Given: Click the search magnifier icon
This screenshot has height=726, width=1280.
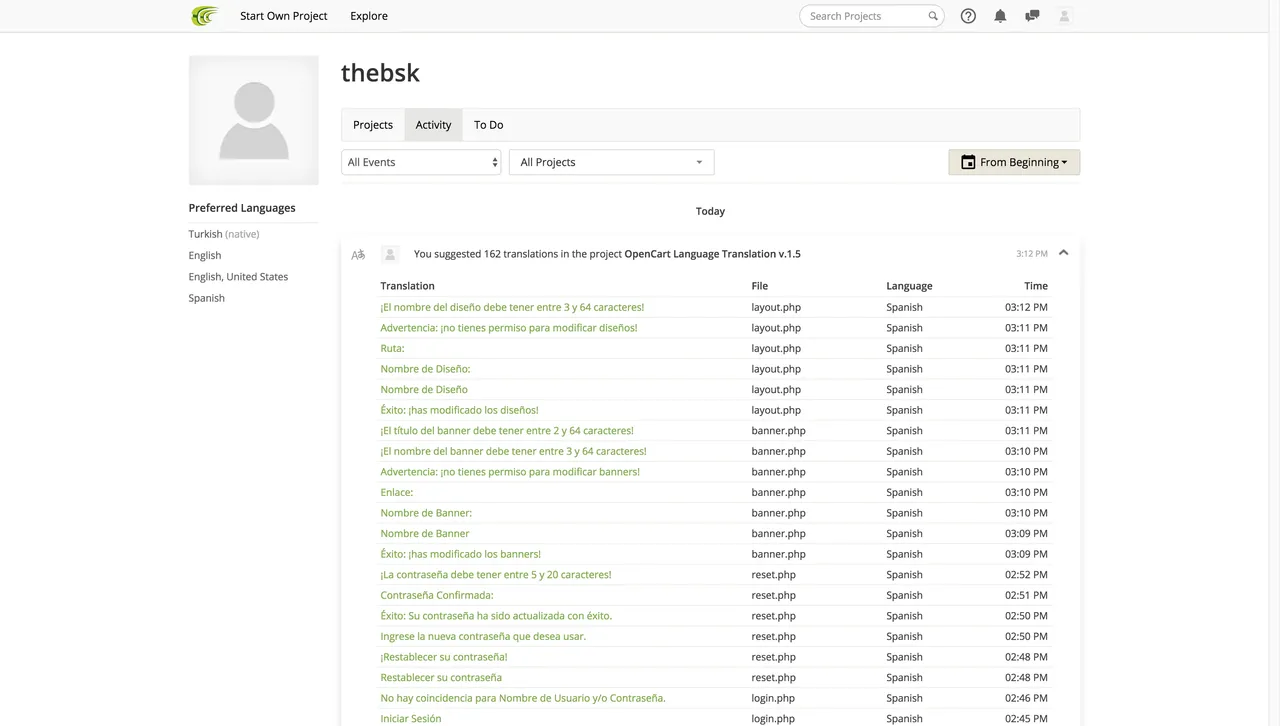Looking at the screenshot, I should point(933,16).
